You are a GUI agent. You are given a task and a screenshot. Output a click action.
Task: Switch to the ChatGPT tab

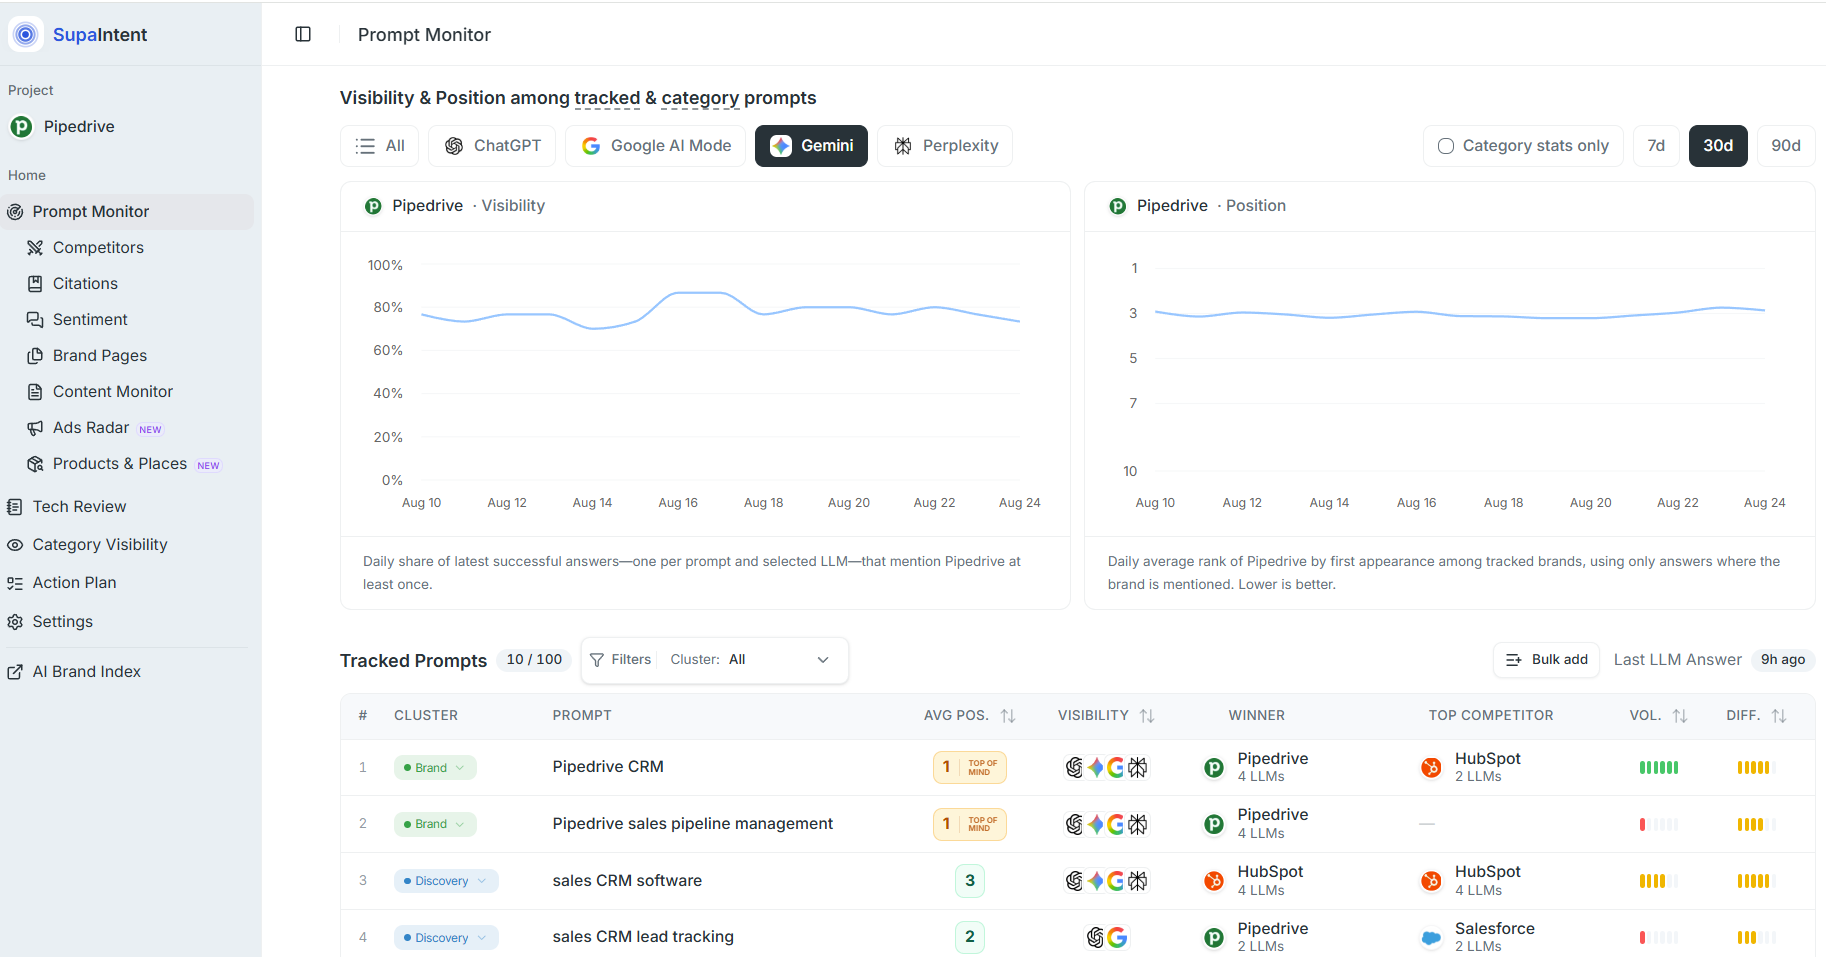click(492, 146)
